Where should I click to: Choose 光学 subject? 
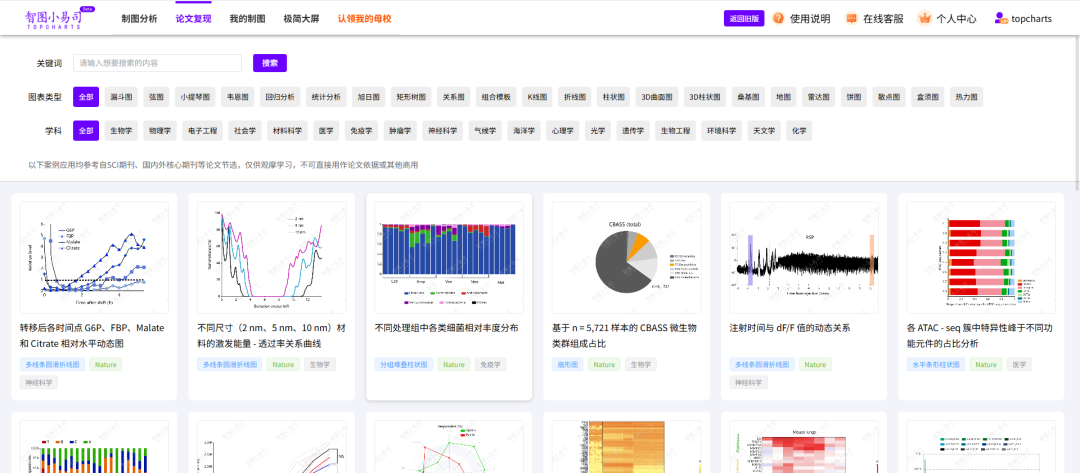pos(598,131)
